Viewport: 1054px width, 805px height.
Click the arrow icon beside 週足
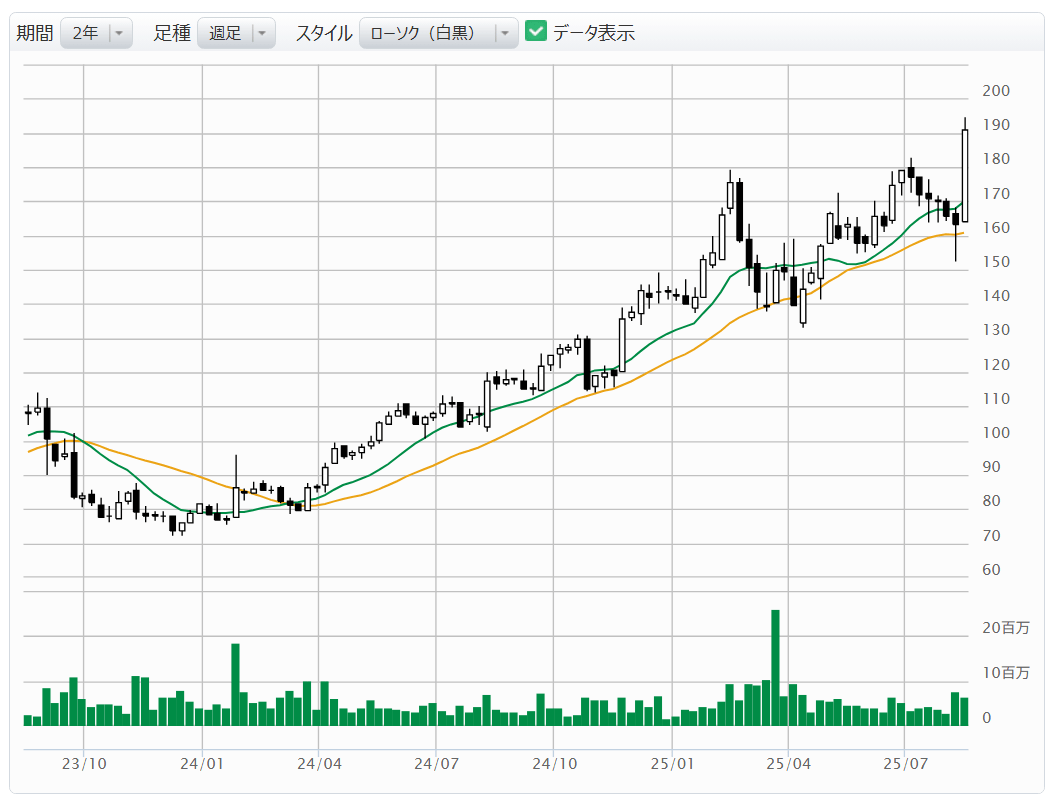pyautogui.click(x=262, y=33)
